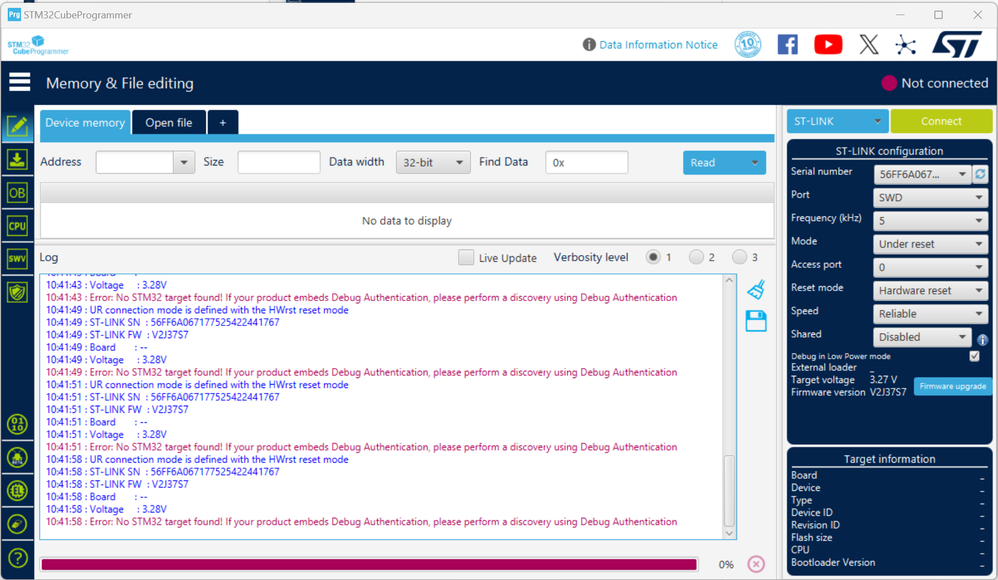This screenshot has height=580, width=998.
Task: Open the Data Information Notice link
Action: pos(658,45)
